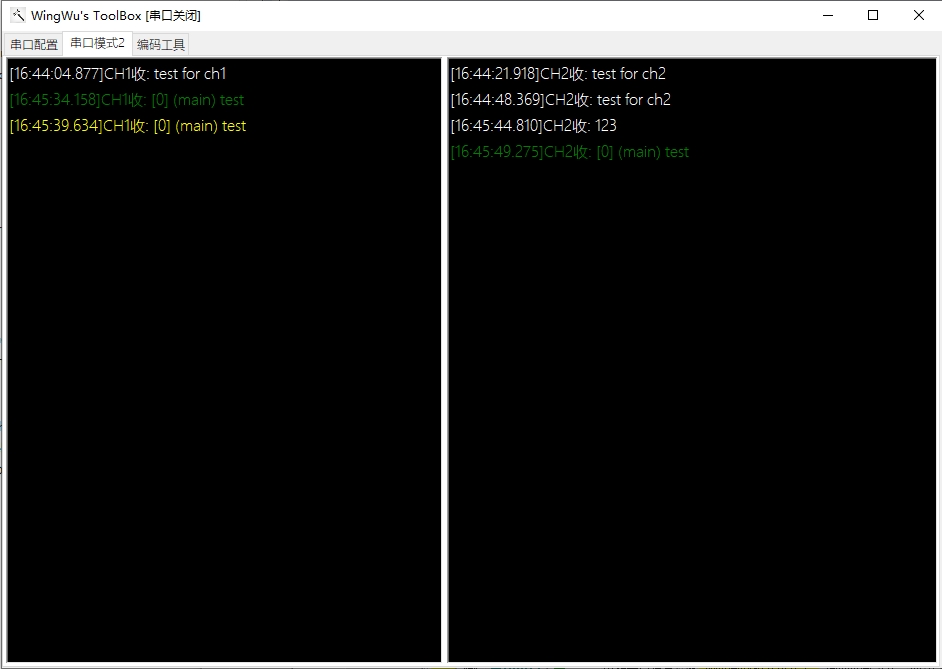Screen dimensions: 942x669
Task: Click the title text 'WingWu's ToolBox [串口关闭]'
Action: 116,15
